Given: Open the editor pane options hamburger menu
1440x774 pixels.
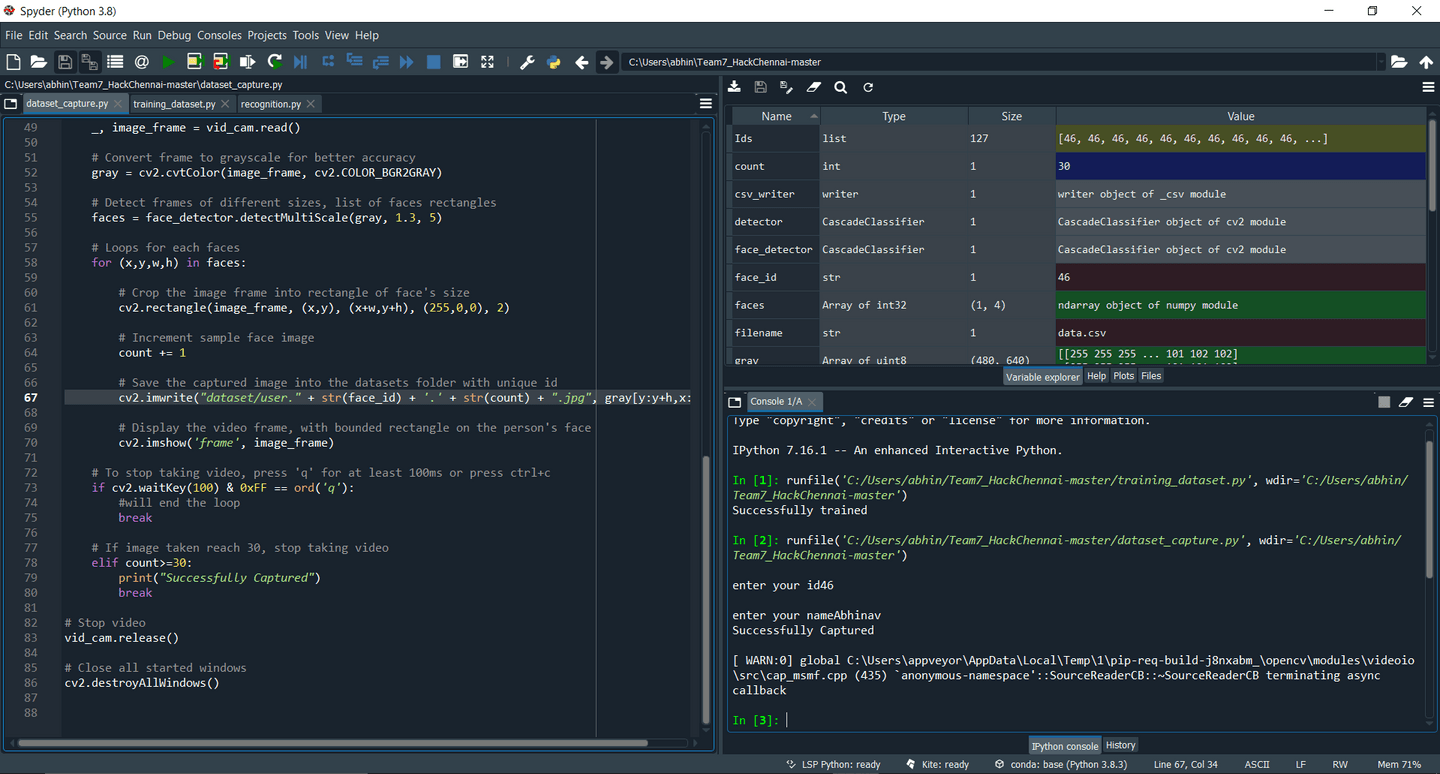Looking at the screenshot, I should 706,104.
